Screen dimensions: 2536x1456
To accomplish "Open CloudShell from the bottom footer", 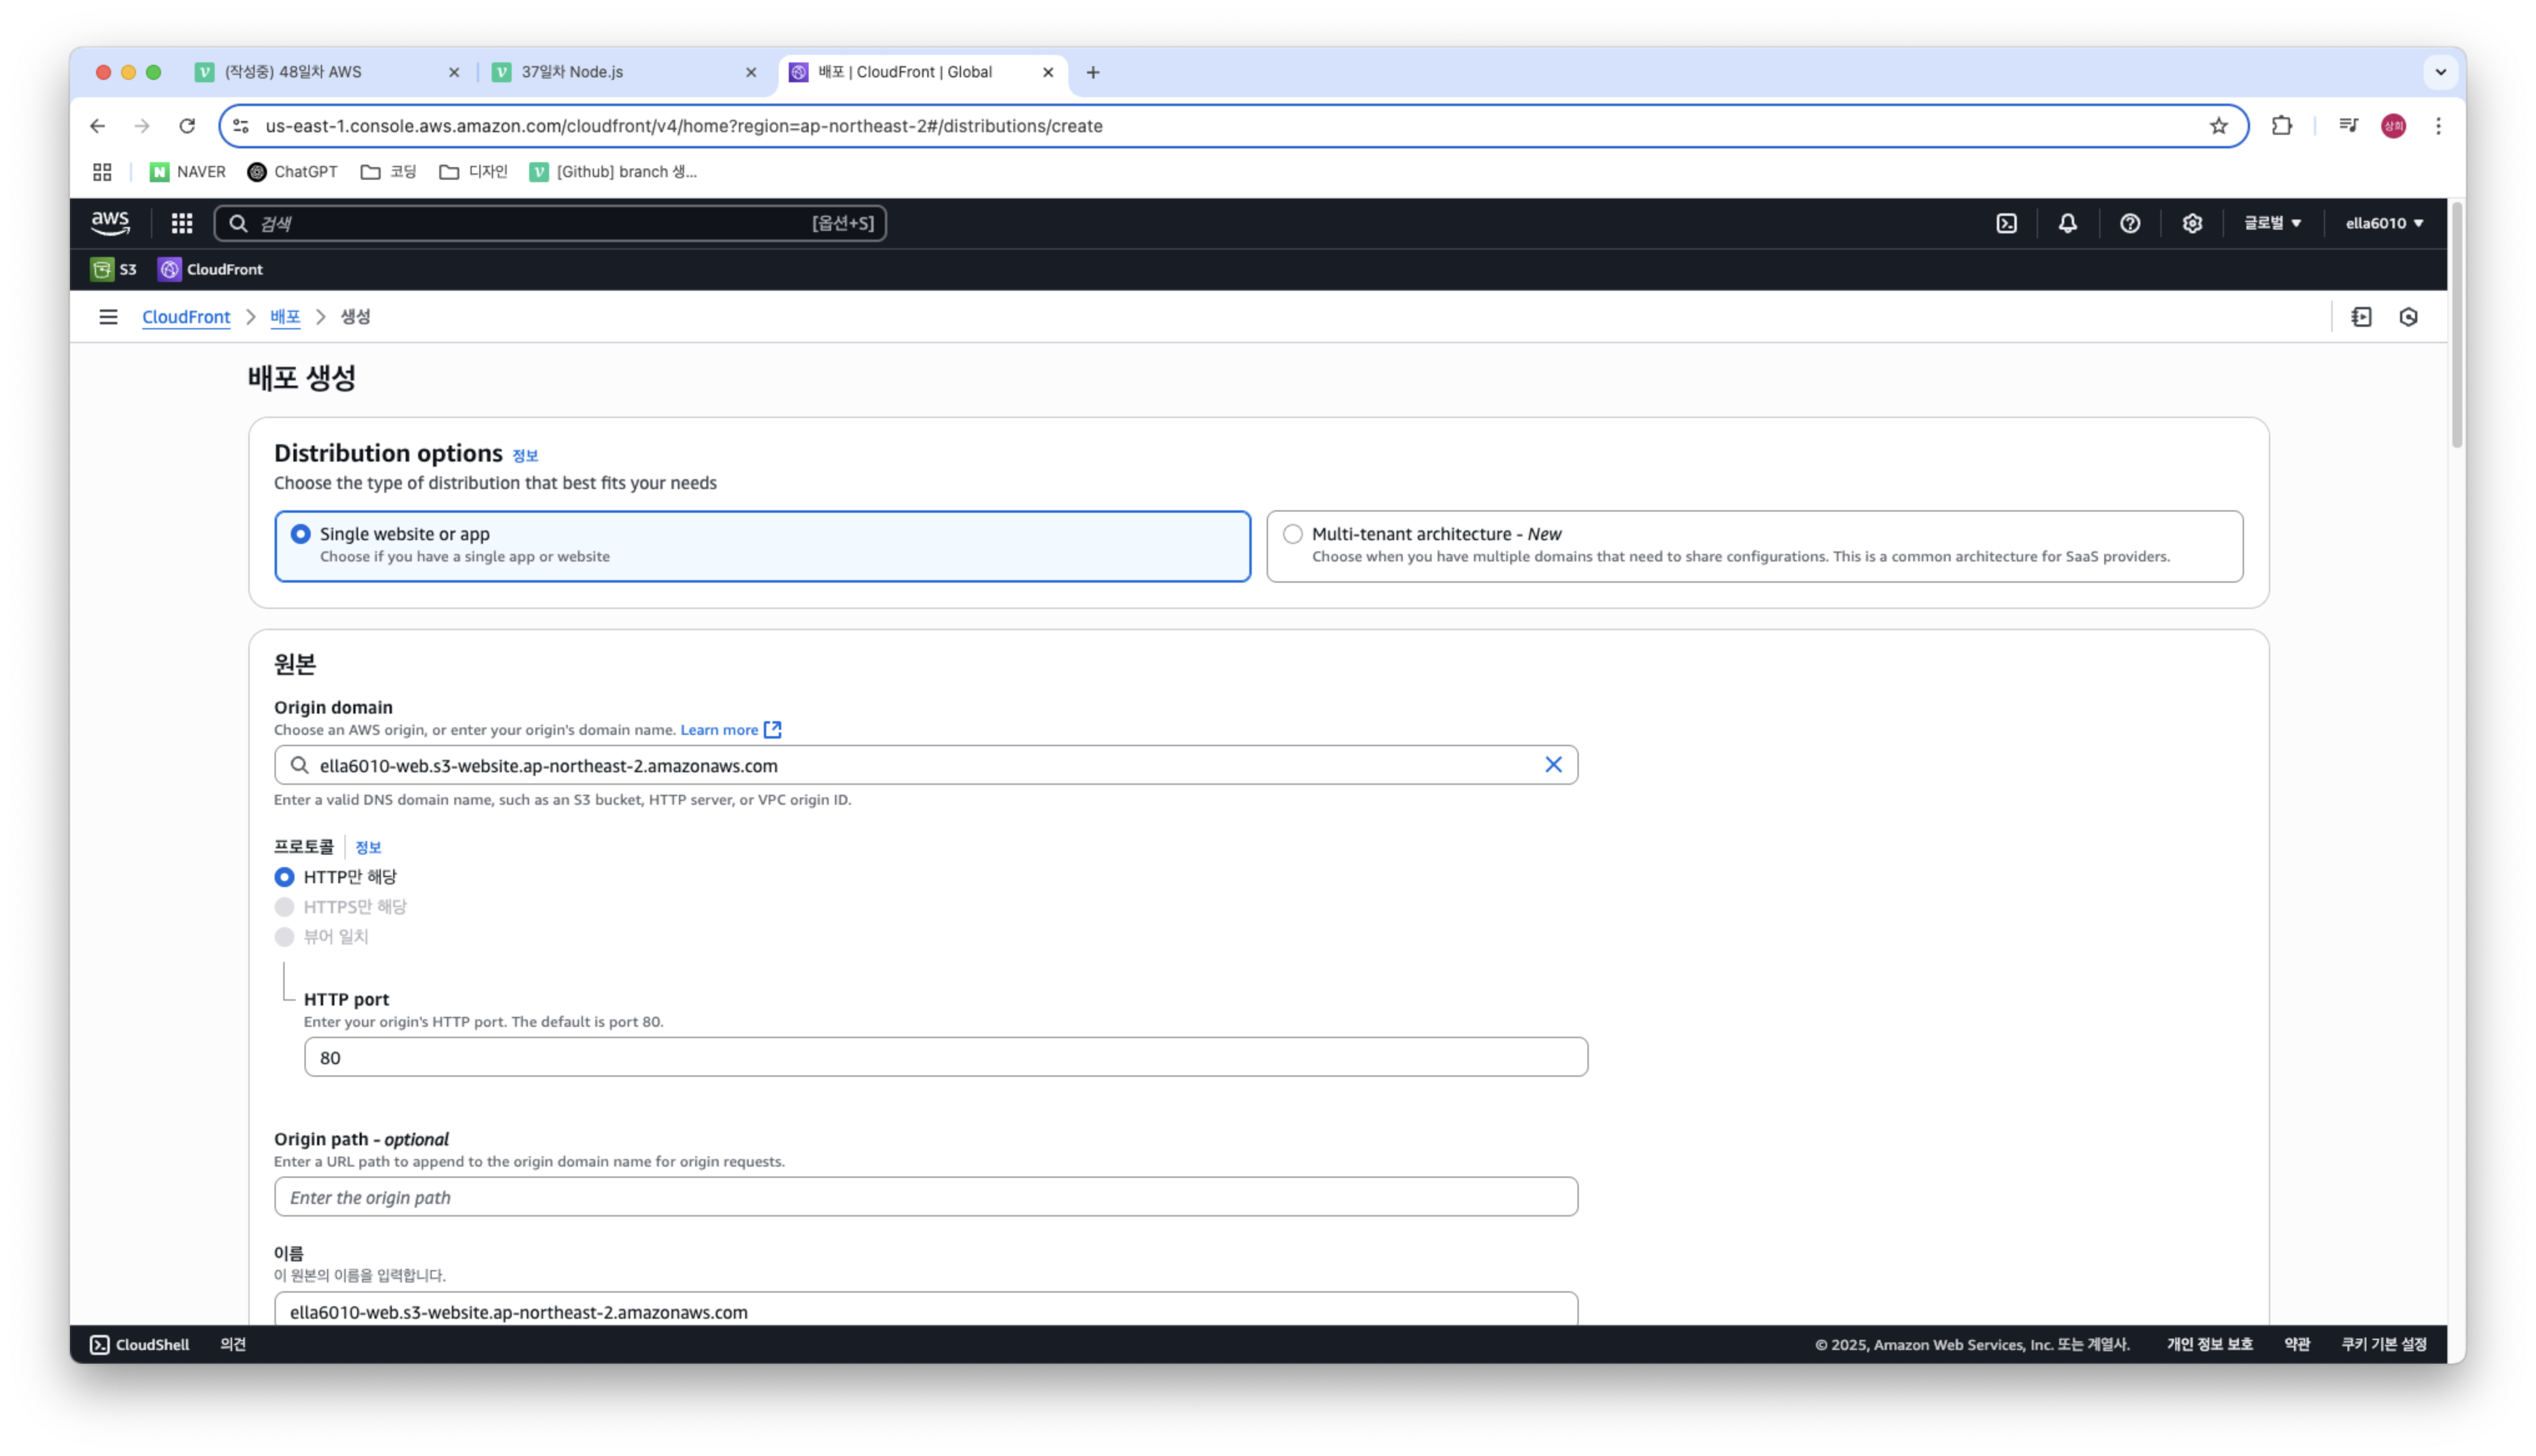I will click(140, 1345).
